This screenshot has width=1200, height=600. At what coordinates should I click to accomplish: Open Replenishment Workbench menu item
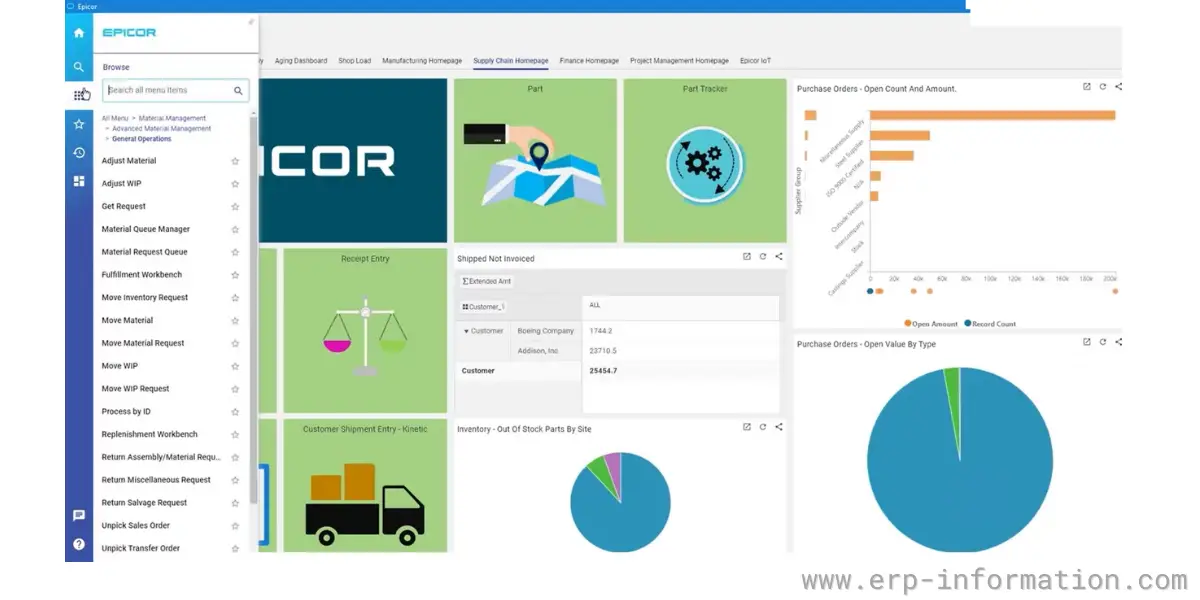tap(150, 435)
